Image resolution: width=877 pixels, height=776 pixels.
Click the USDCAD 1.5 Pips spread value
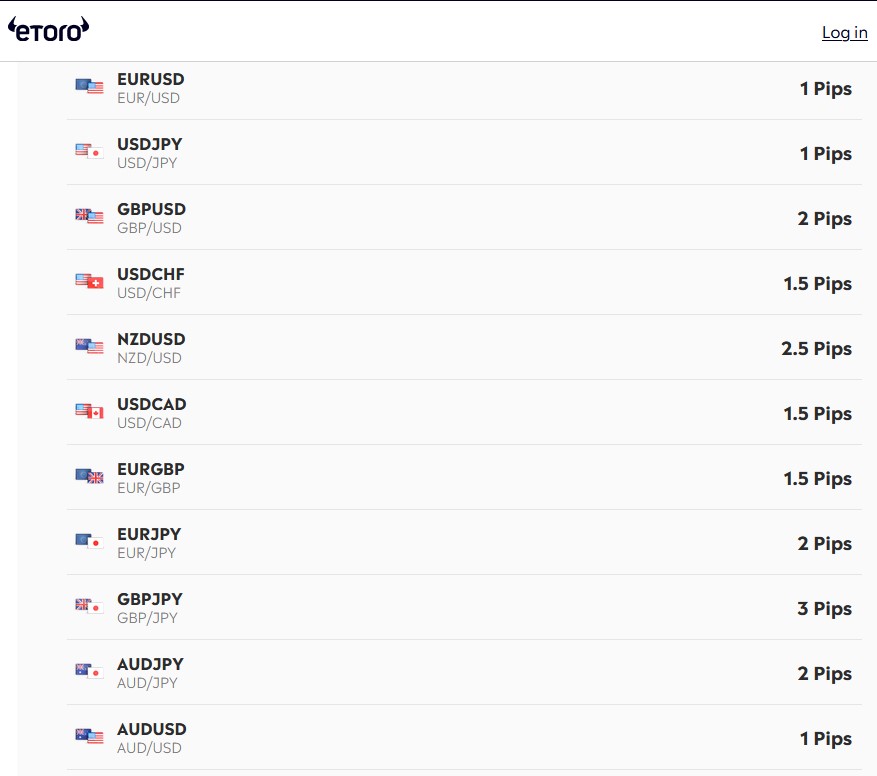click(x=818, y=414)
